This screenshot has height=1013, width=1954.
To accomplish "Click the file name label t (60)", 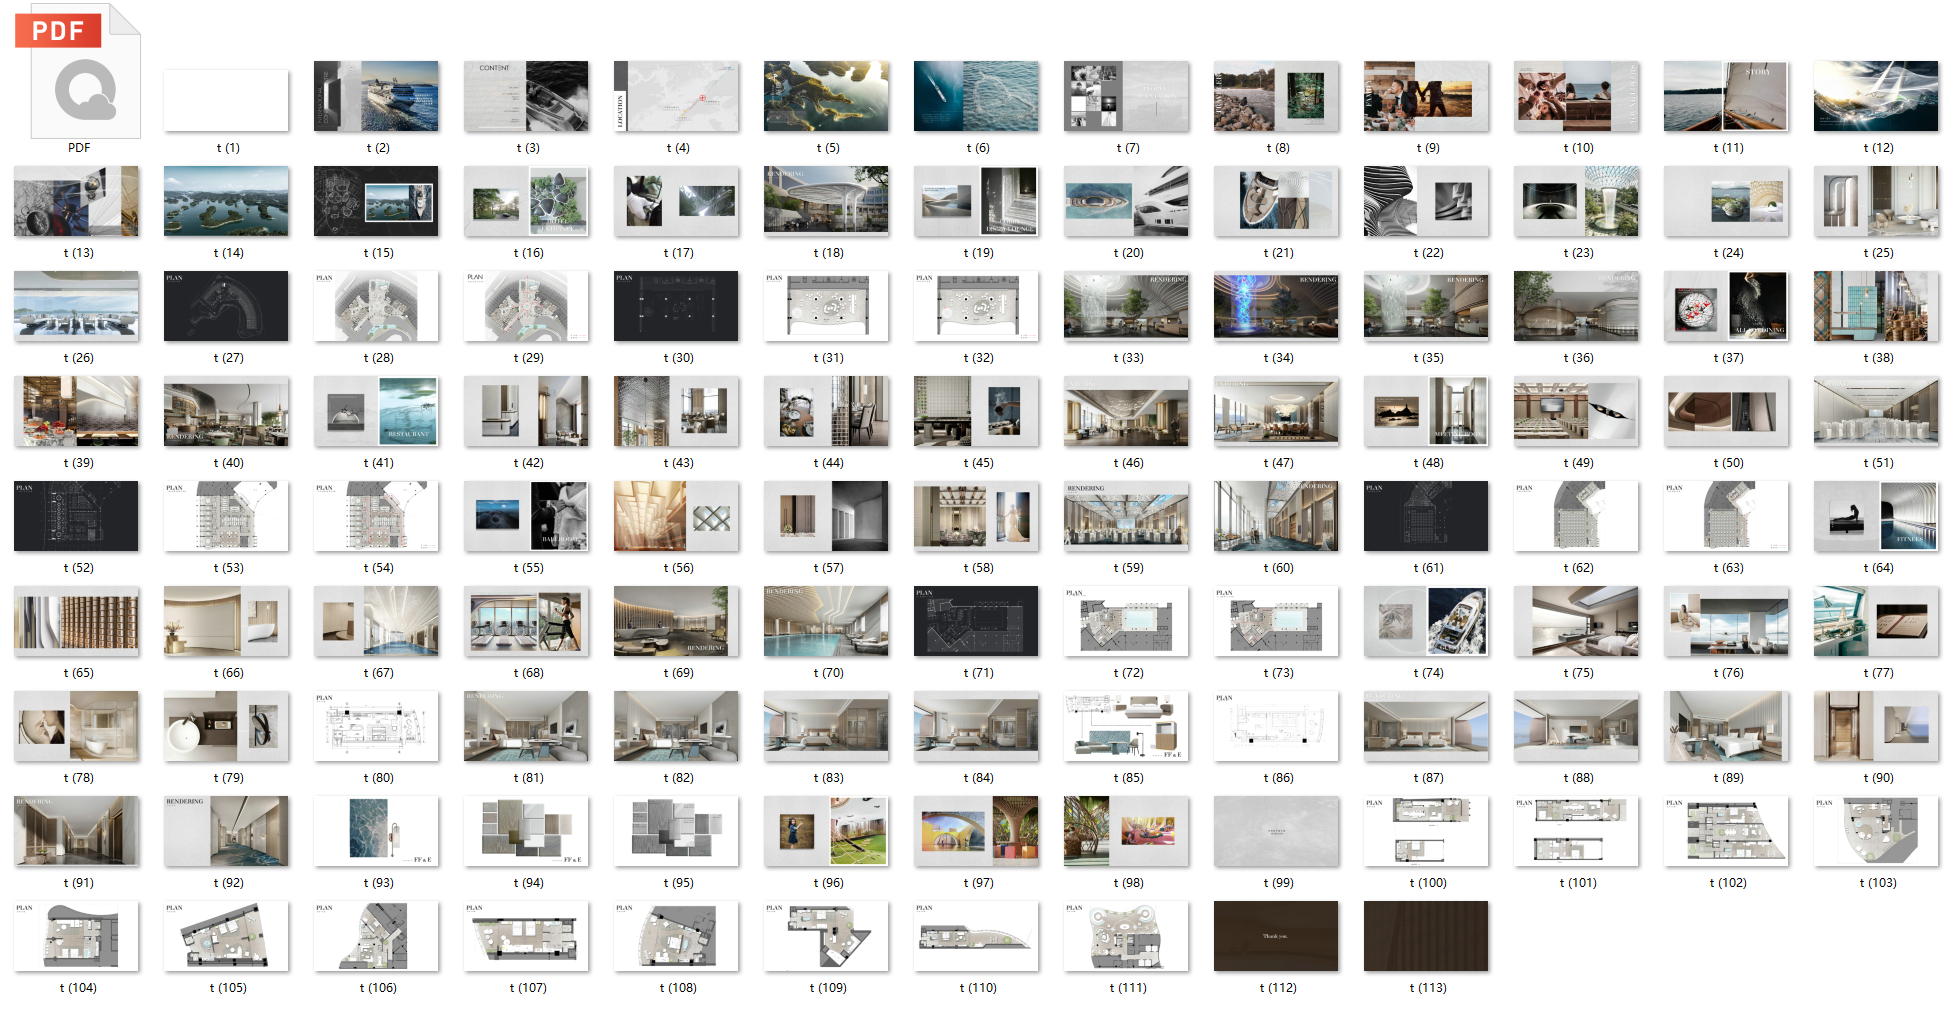I will pyautogui.click(x=1278, y=568).
